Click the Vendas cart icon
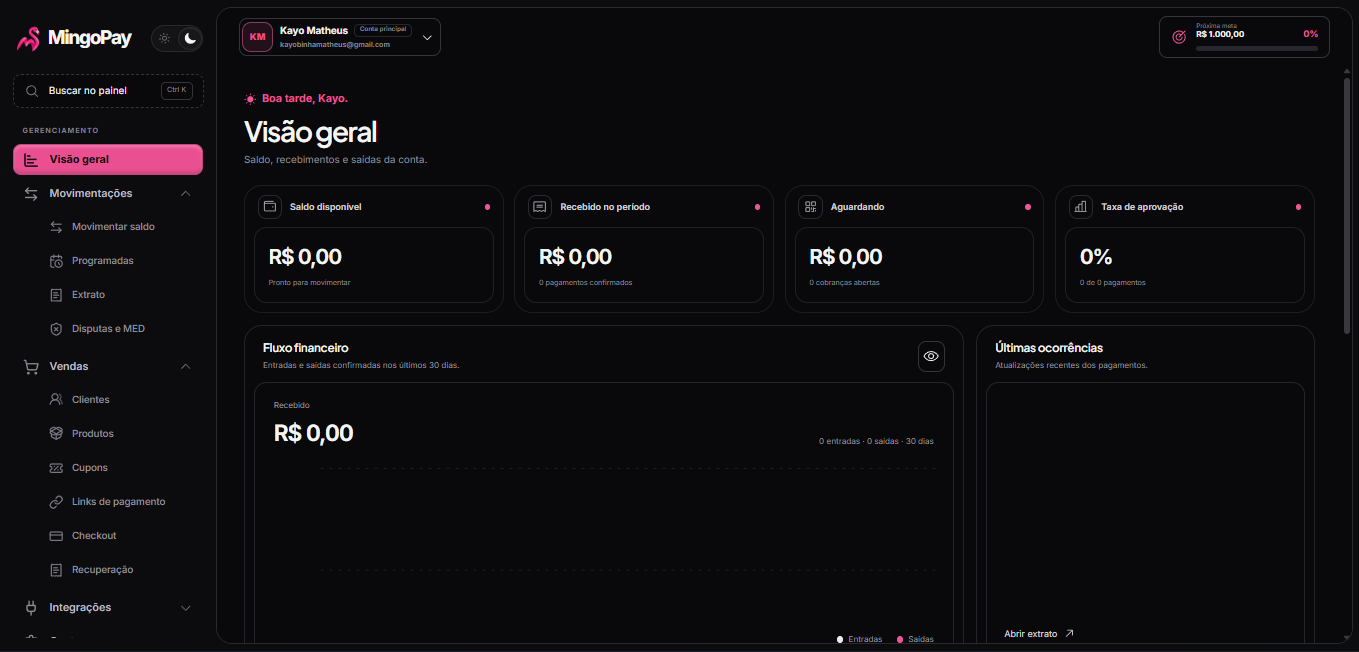Screen dimensions: 1359x652 [x=31, y=366]
